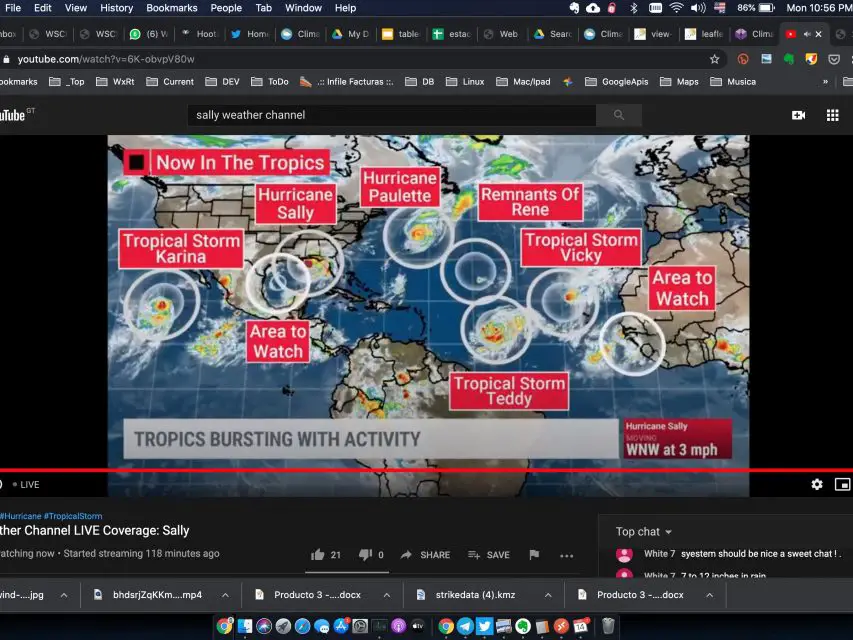The width and height of the screenshot is (853, 640).
Task: Open the Maps bookmarks folder
Action: [x=679, y=82]
